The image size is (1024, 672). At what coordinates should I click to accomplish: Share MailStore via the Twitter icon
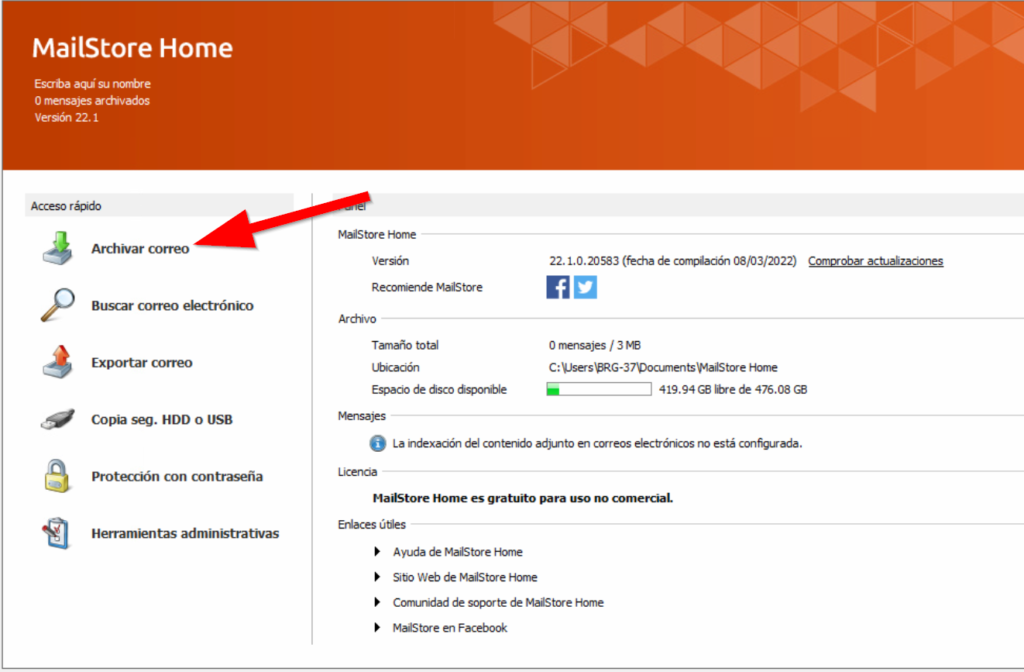[x=585, y=287]
